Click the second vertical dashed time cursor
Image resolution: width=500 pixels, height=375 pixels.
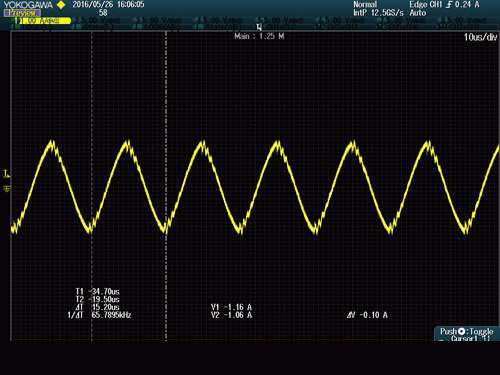[166, 186]
